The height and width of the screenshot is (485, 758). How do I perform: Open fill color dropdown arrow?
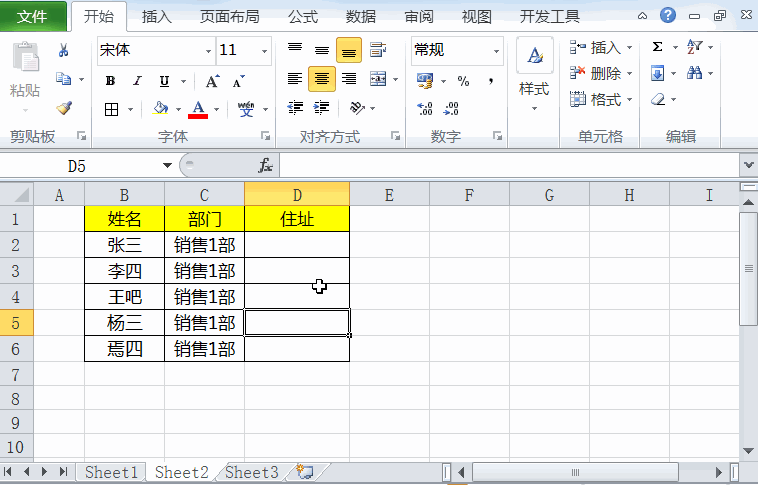178,110
